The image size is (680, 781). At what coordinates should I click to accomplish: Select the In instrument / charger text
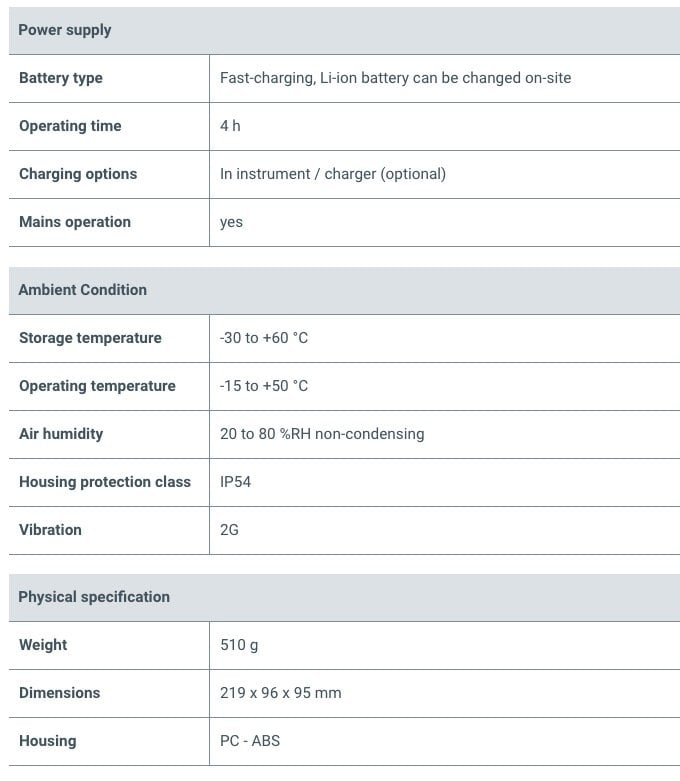[332, 174]
